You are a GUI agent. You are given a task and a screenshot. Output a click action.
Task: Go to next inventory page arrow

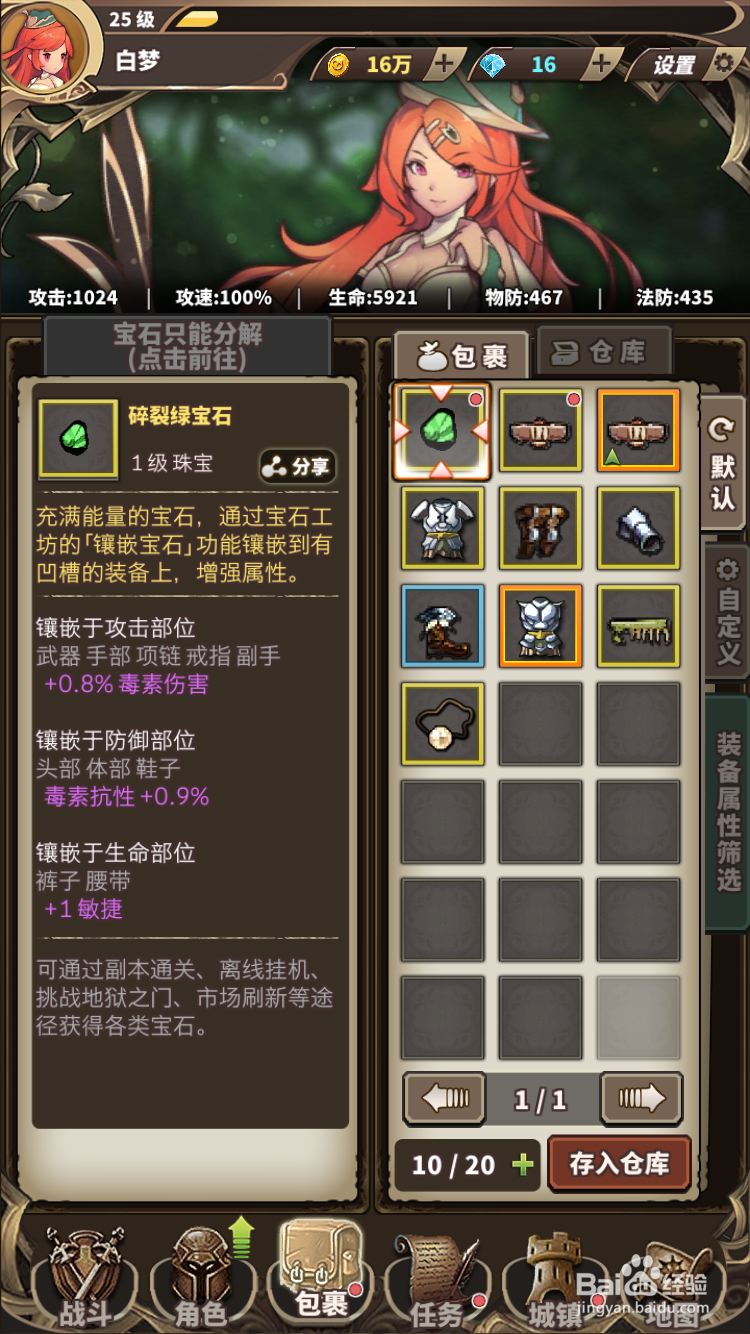coord(642,1100)
